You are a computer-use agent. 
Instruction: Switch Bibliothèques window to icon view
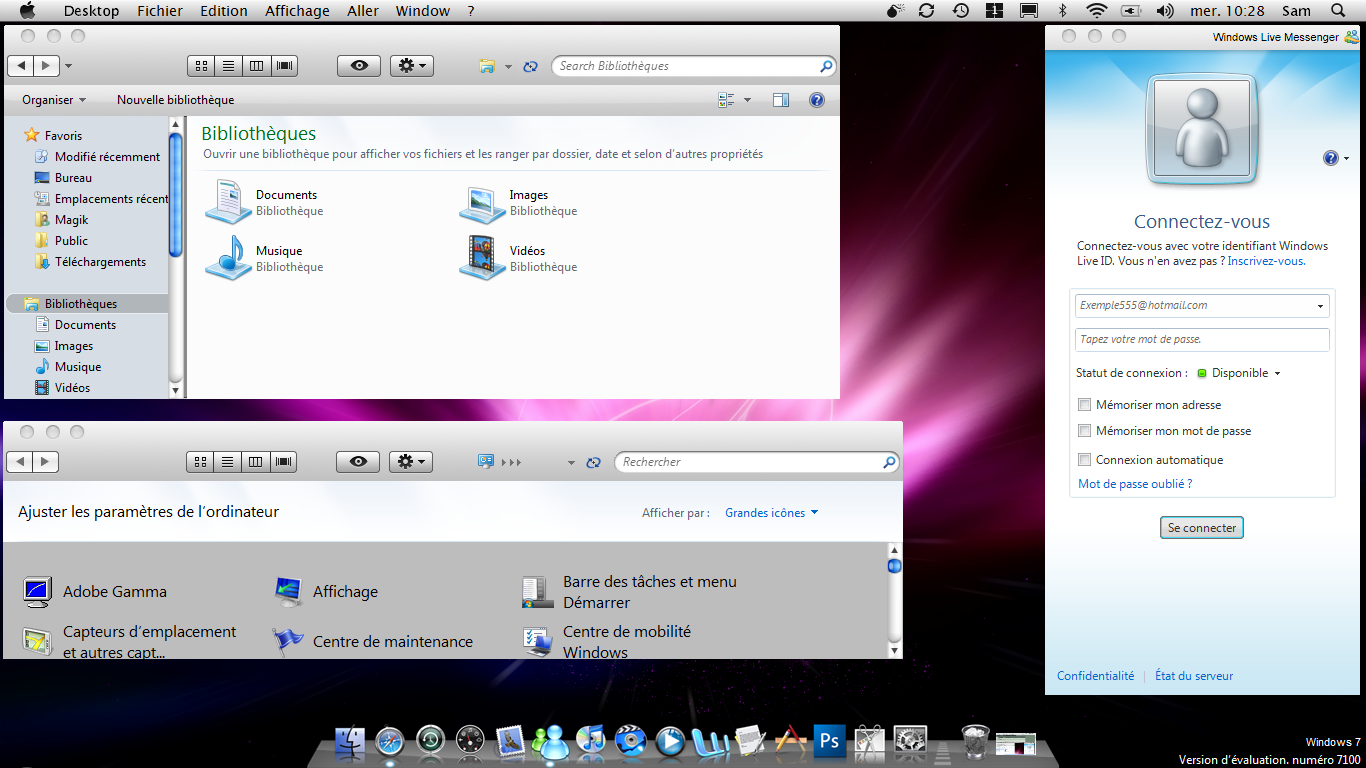tap(201, 66)
